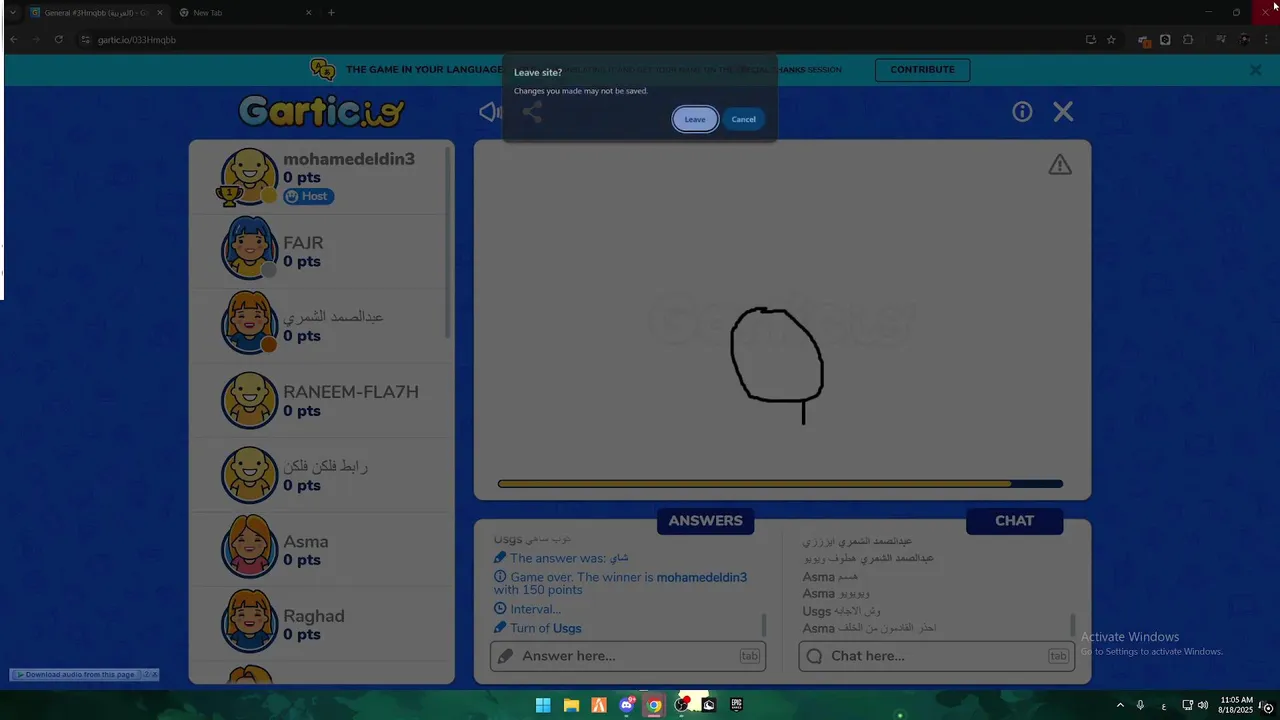Viewport: 1280px width, 720px height.
Task: Click Asma's player avatar
Action: tap(249, 547)
